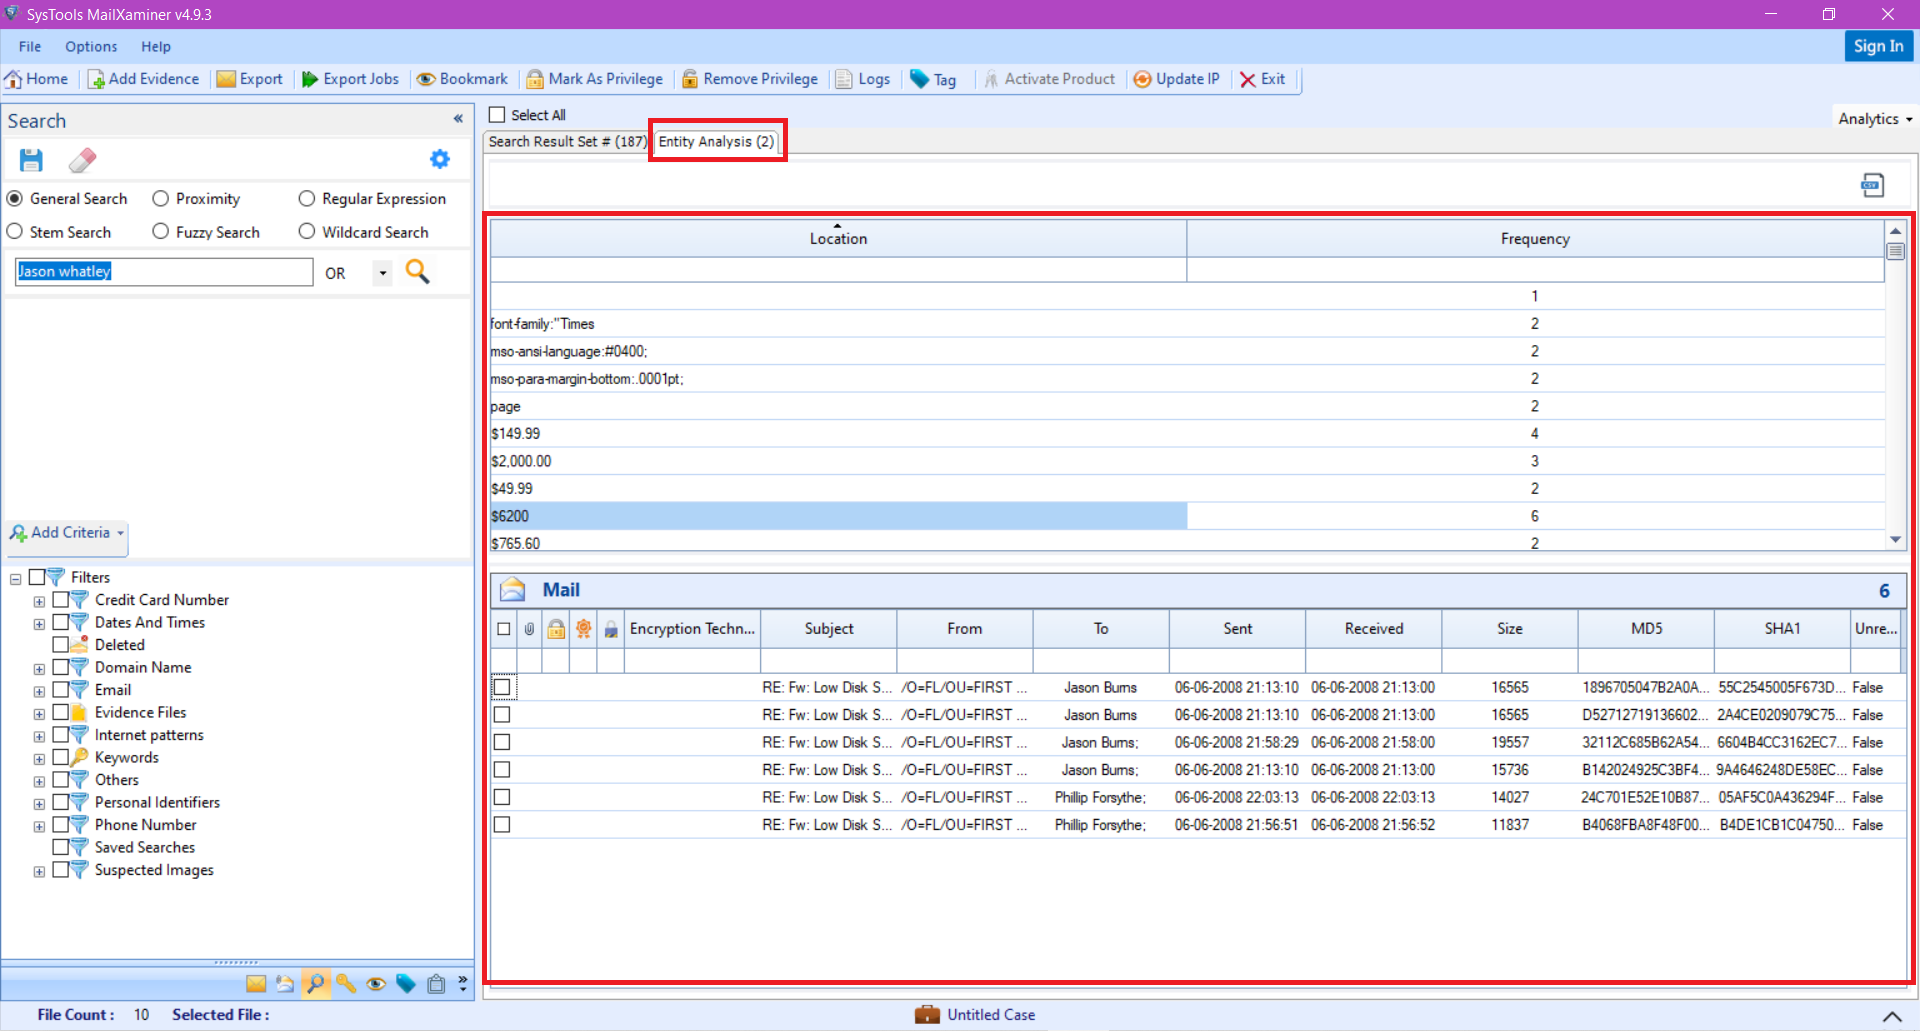Select the Proximity search radio button

pyautogui.click(x=160, y=198)
